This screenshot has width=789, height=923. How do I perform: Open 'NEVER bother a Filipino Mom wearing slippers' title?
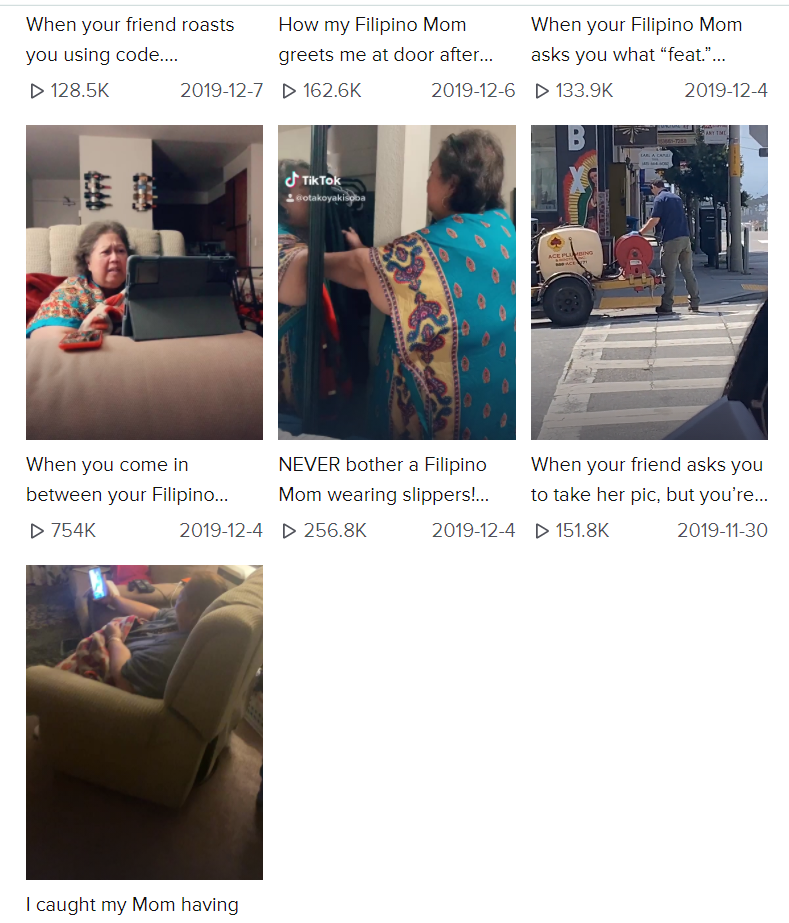(383, 480)
